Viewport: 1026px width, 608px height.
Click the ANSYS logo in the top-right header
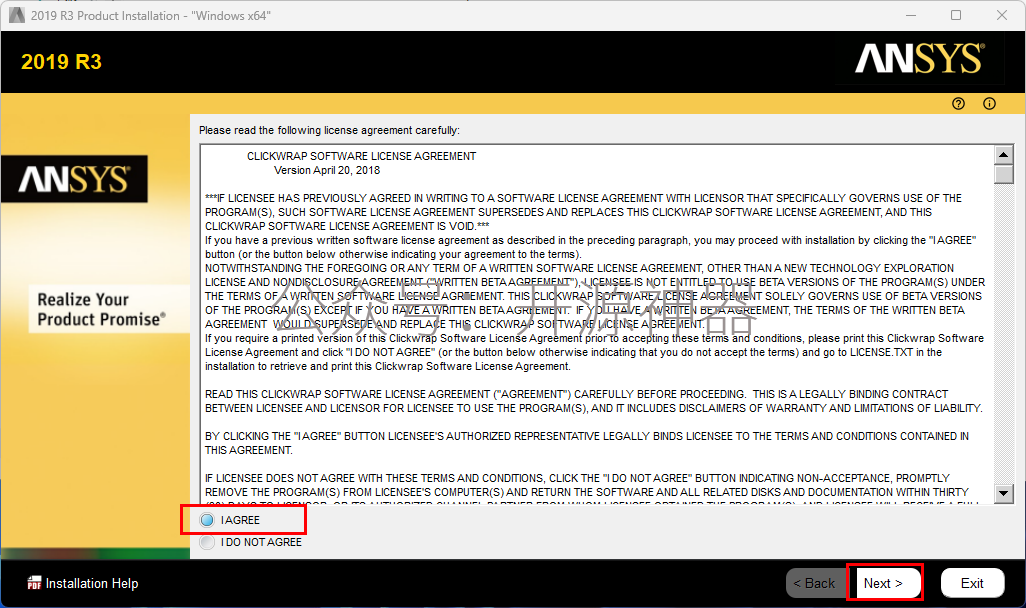click(919, 58)
